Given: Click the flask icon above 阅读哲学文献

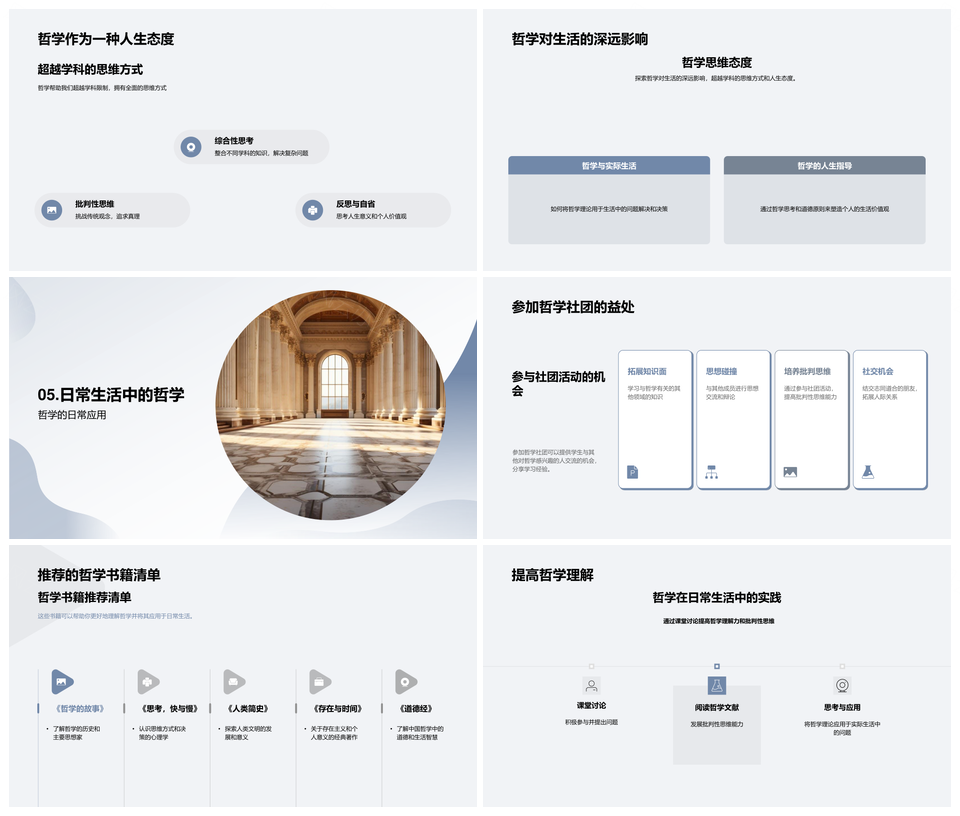Looking at the screenshot, I should tap(716, 686).
